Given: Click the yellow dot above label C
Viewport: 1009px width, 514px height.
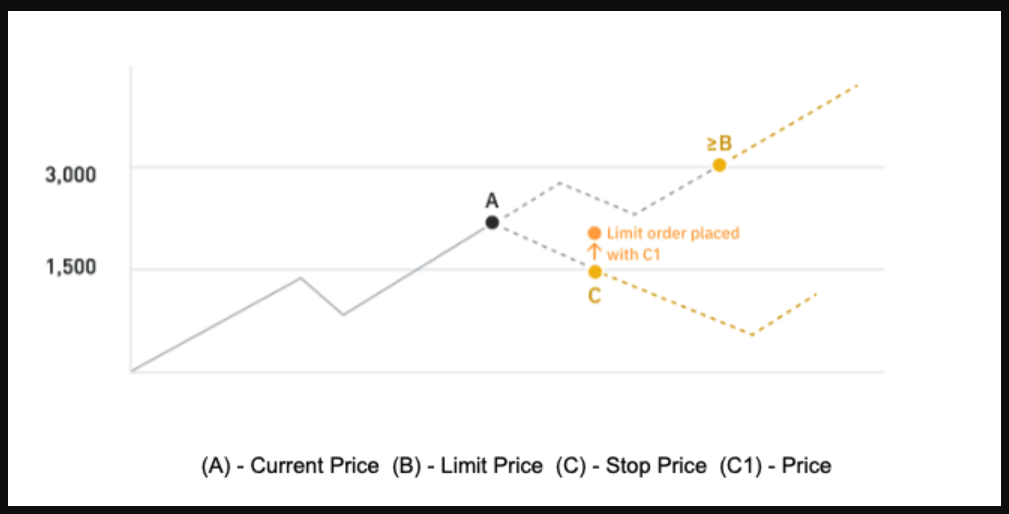Looking at the screenshot, I should click(x=595, y=271).
